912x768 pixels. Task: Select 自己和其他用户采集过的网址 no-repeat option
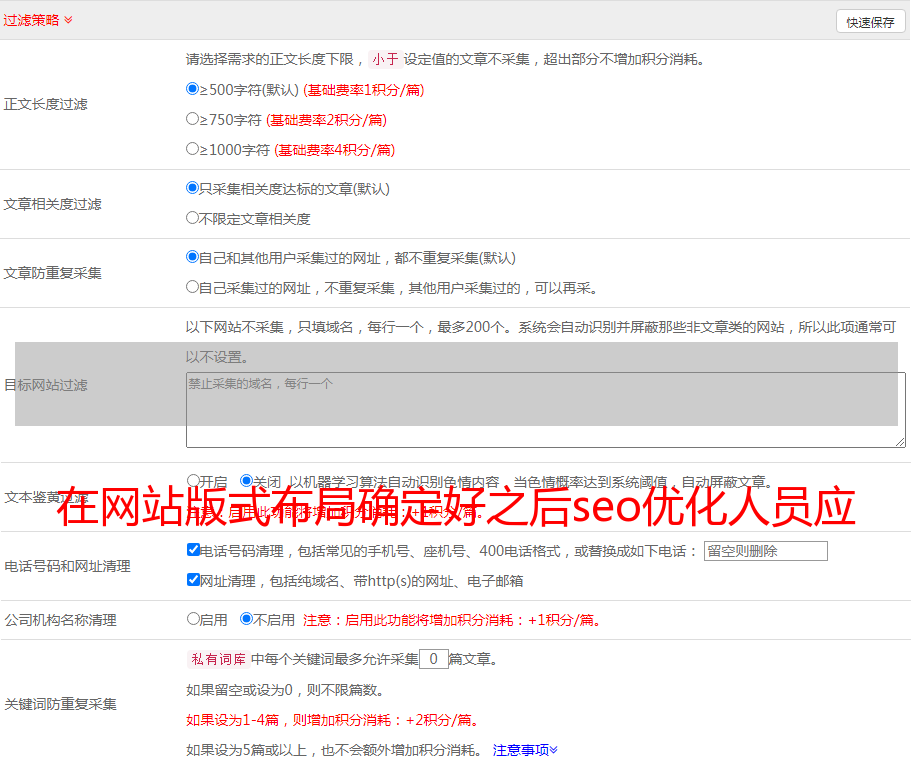coord(193,257)
